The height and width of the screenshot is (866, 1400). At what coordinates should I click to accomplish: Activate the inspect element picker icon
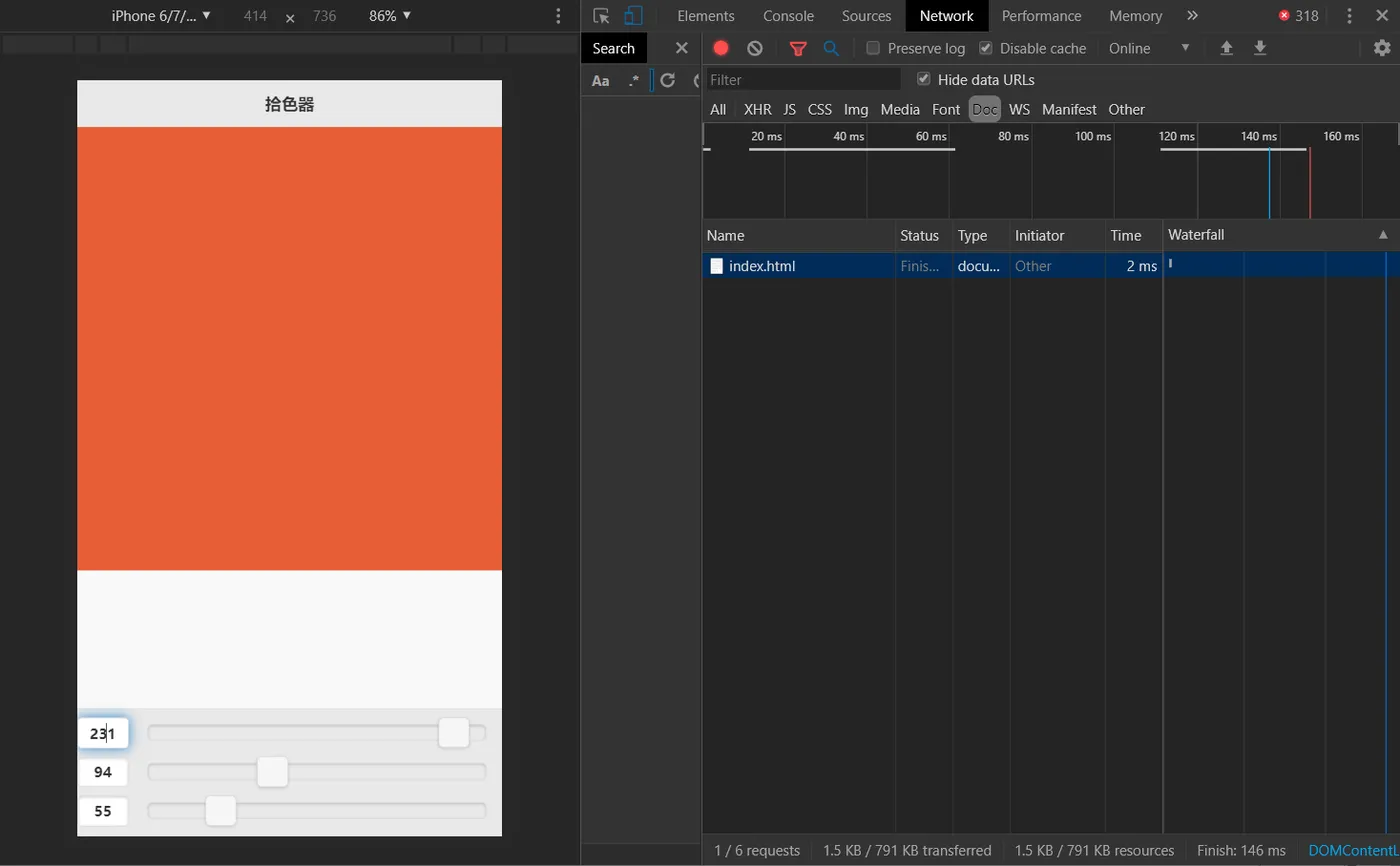601,16
